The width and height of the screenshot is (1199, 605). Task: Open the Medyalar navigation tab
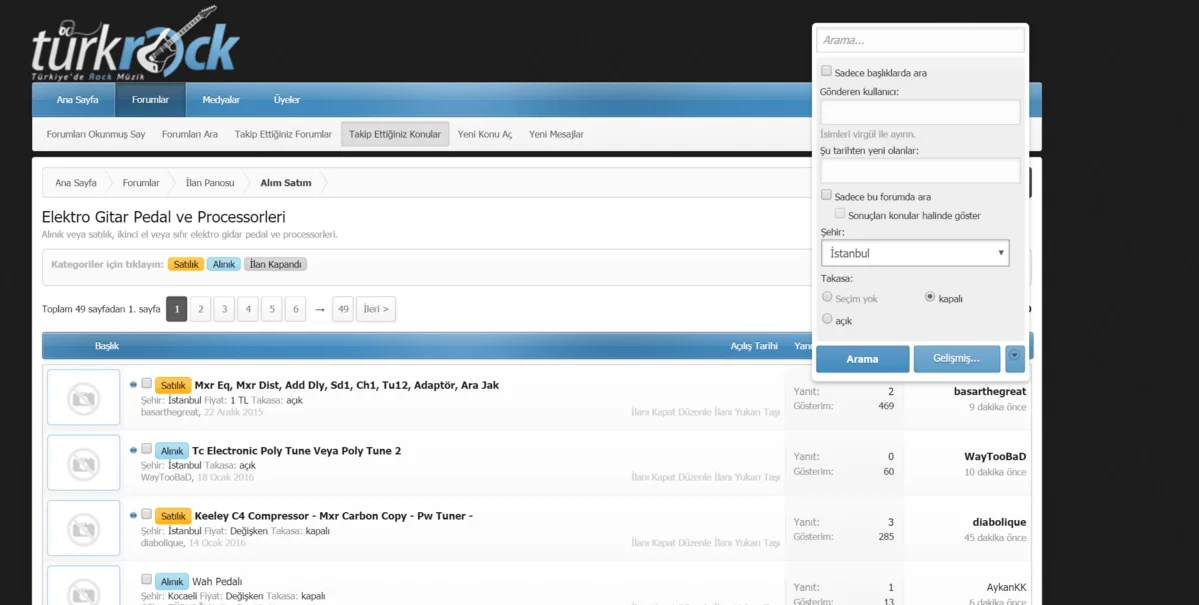click(221, 100)
